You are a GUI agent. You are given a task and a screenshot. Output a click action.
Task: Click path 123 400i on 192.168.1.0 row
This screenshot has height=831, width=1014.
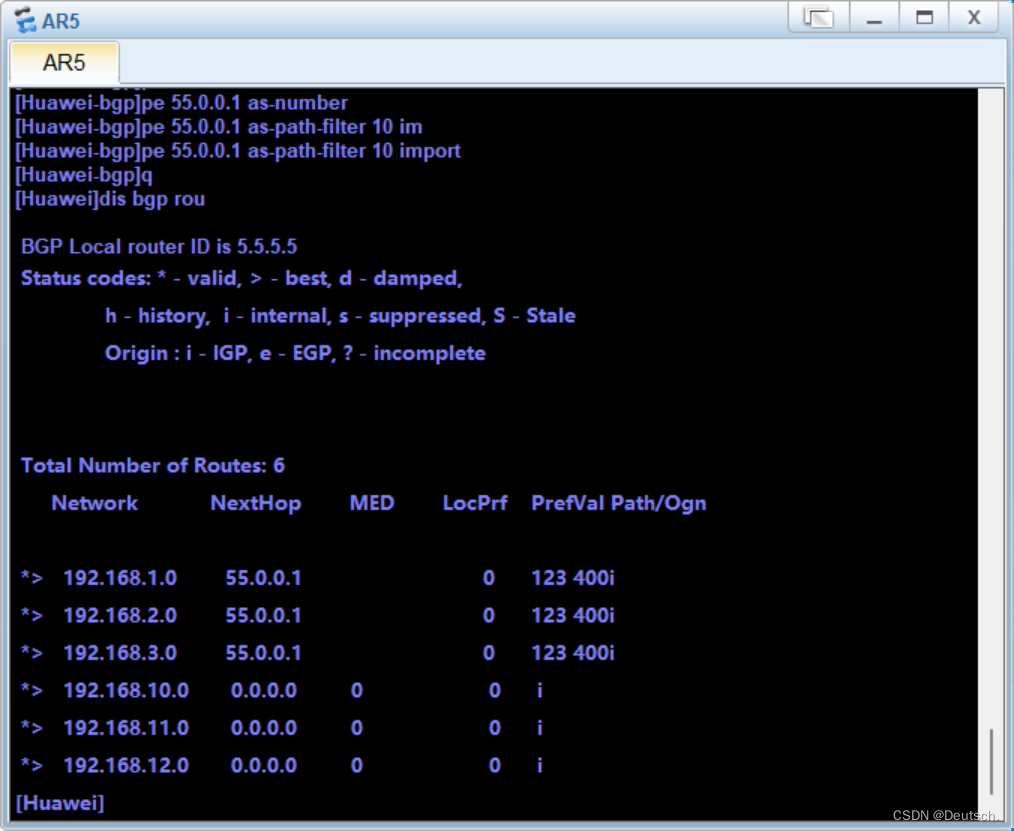click(573, 577)
